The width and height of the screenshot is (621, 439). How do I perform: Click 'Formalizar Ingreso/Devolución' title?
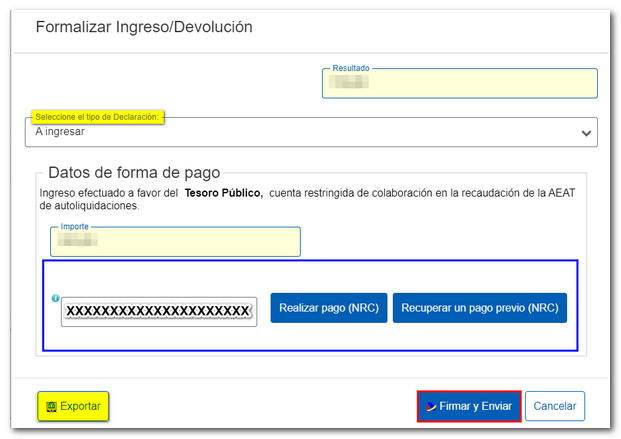(144, 27)
